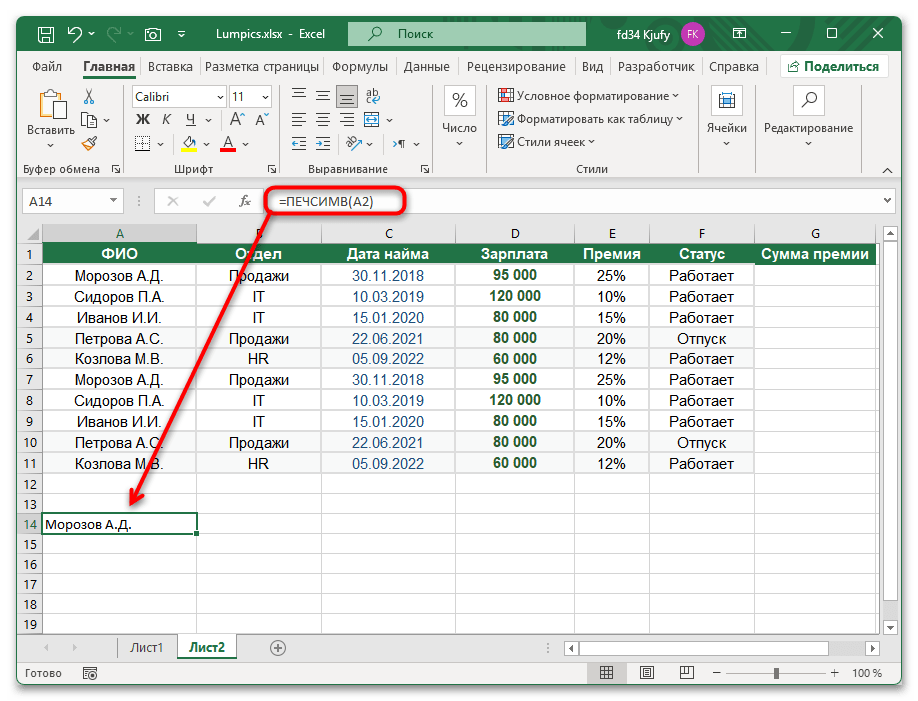Apply percent number format

459,99
